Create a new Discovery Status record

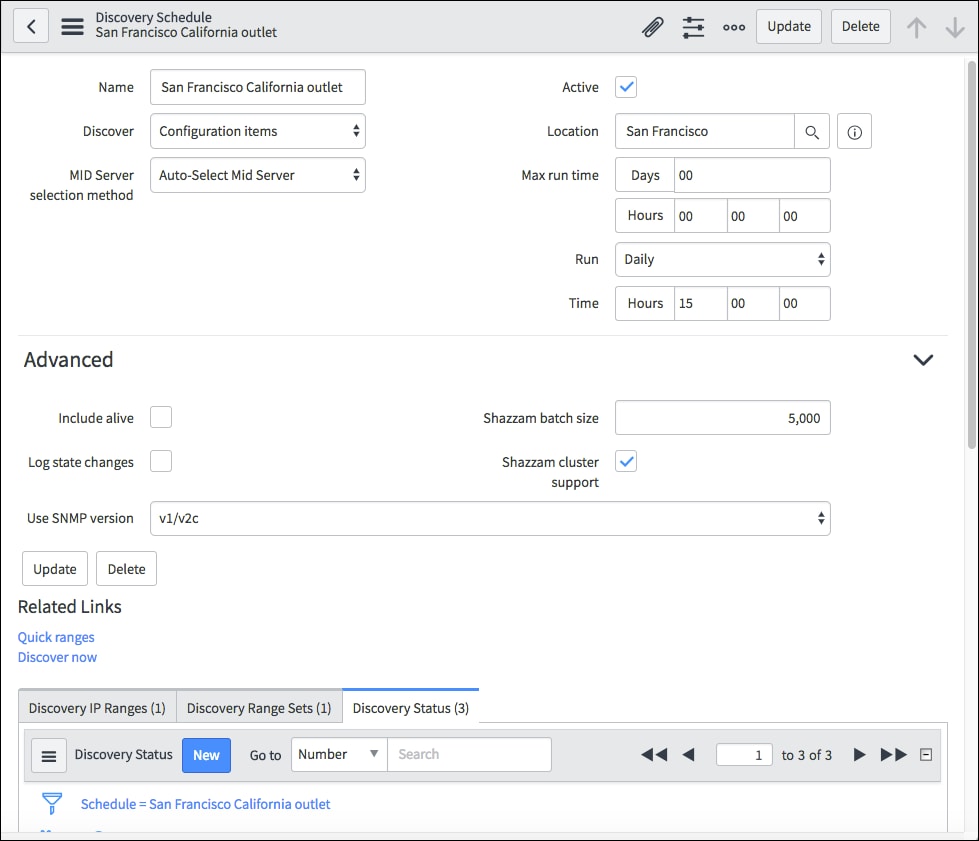point(206,755)
